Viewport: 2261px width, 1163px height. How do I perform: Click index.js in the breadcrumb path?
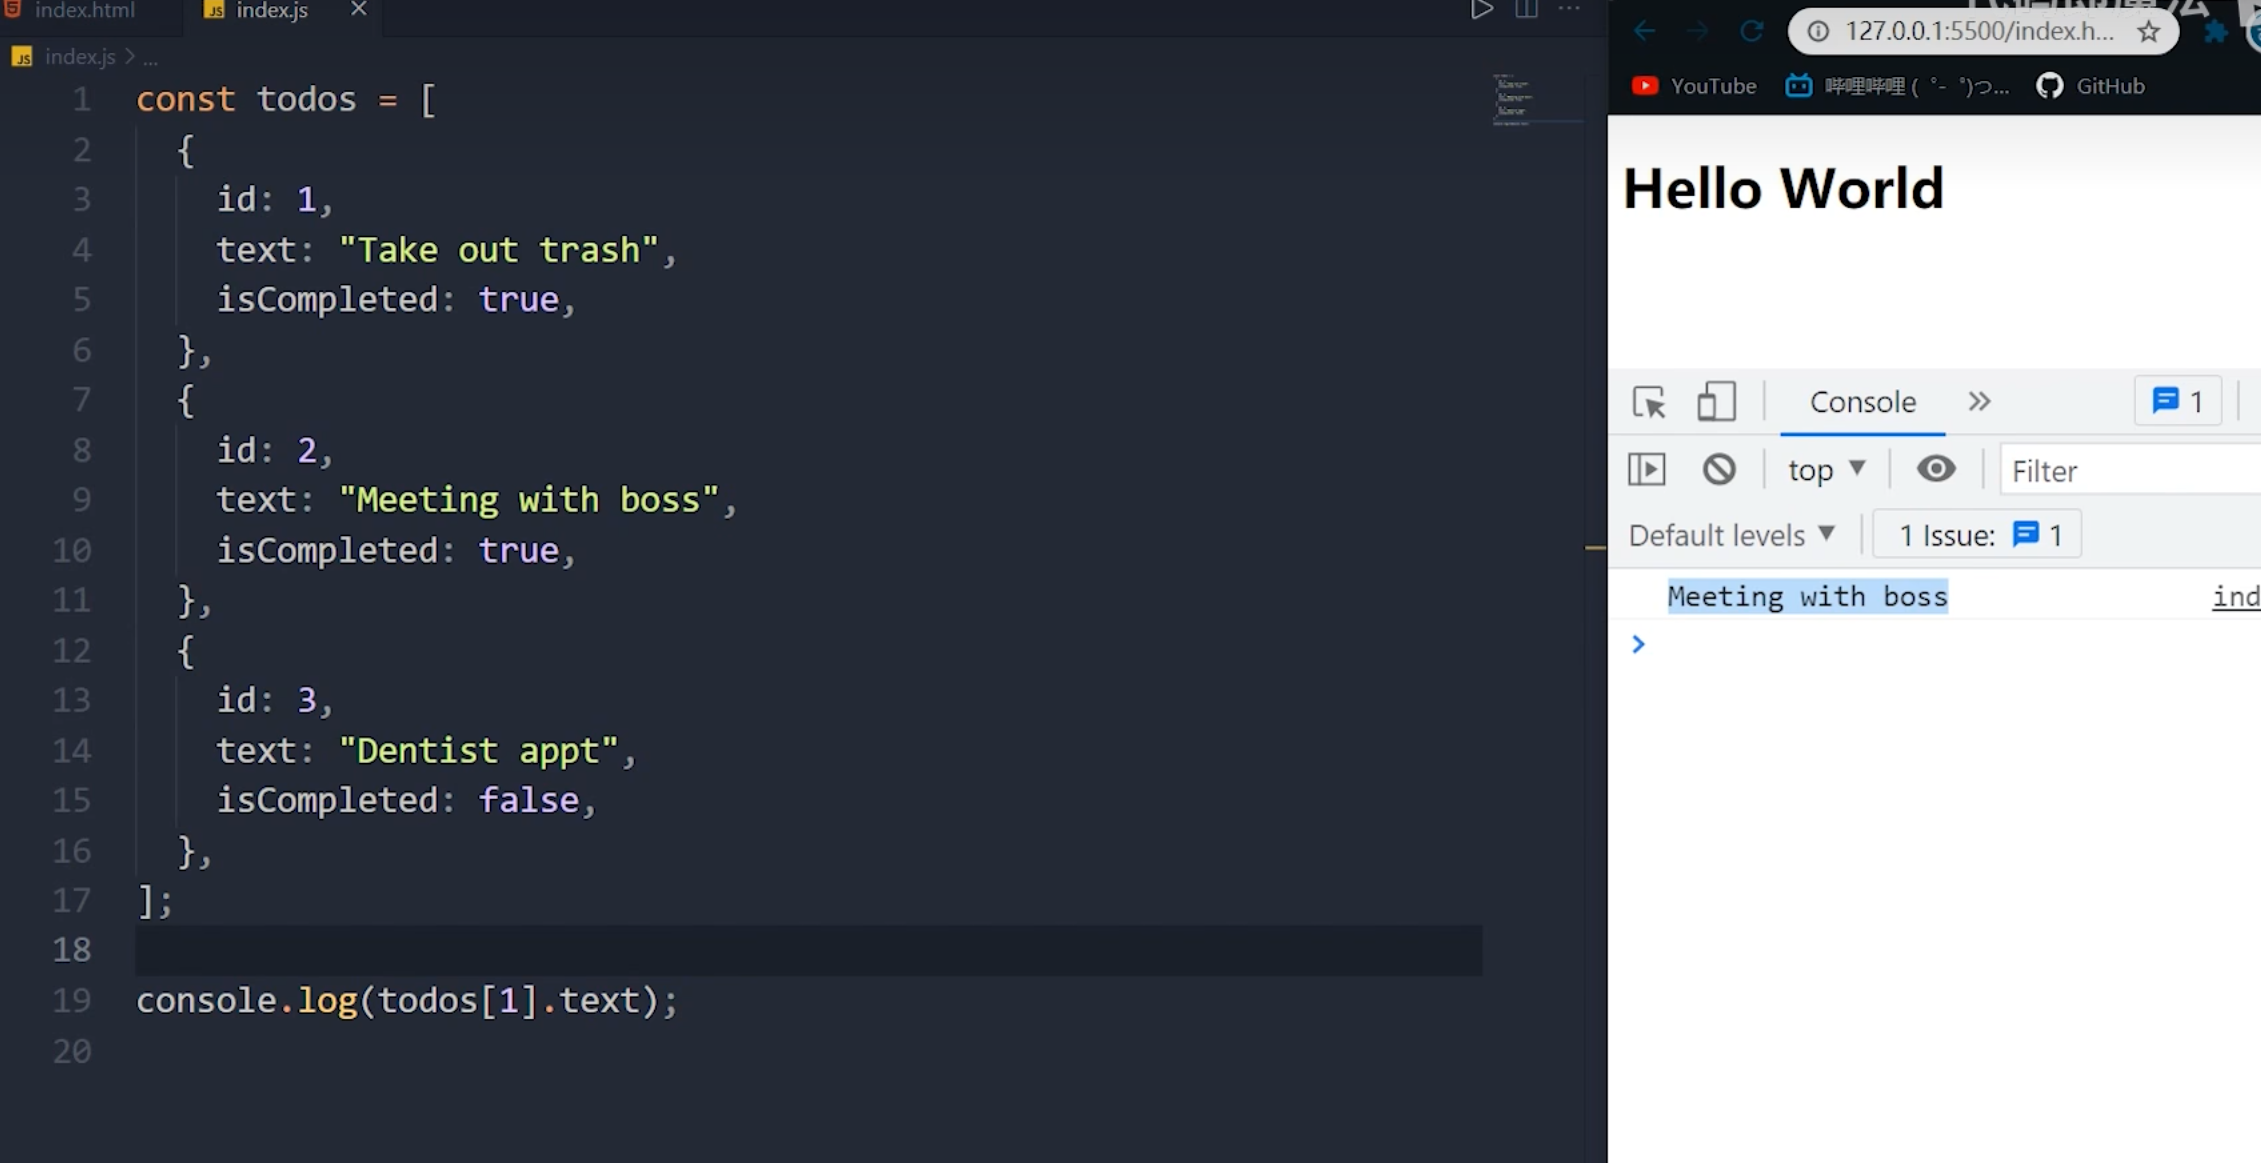pos(80,57)
